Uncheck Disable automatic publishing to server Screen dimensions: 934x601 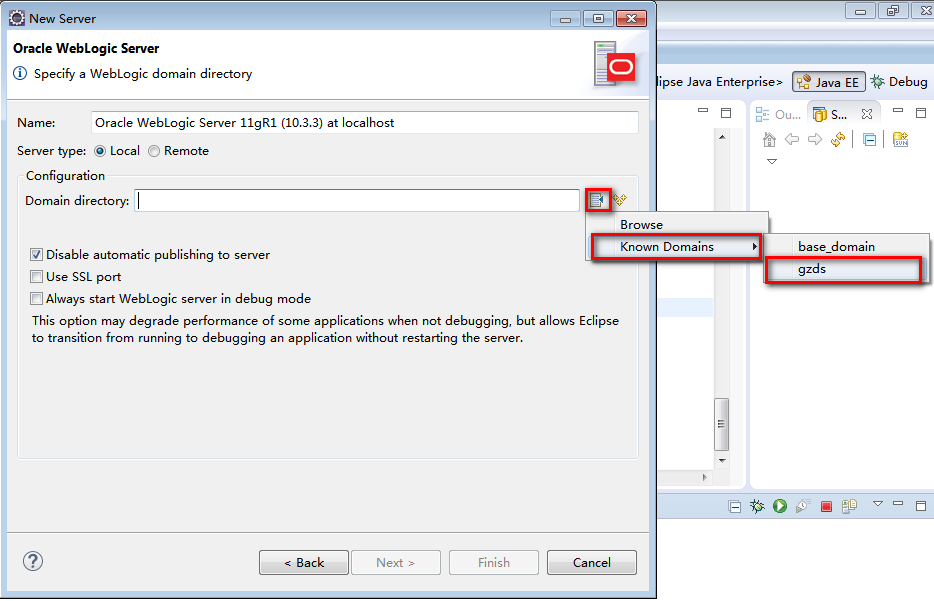(36, 255)
